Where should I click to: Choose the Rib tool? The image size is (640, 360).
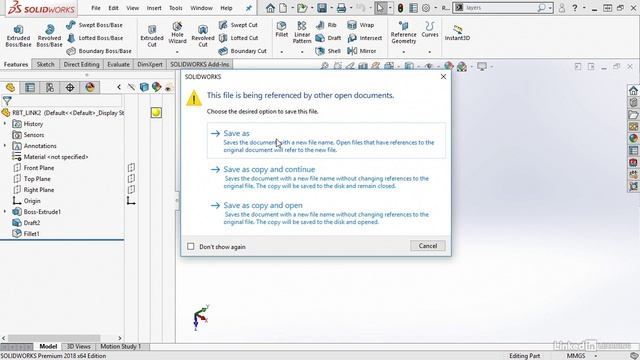tap(327, 25)
